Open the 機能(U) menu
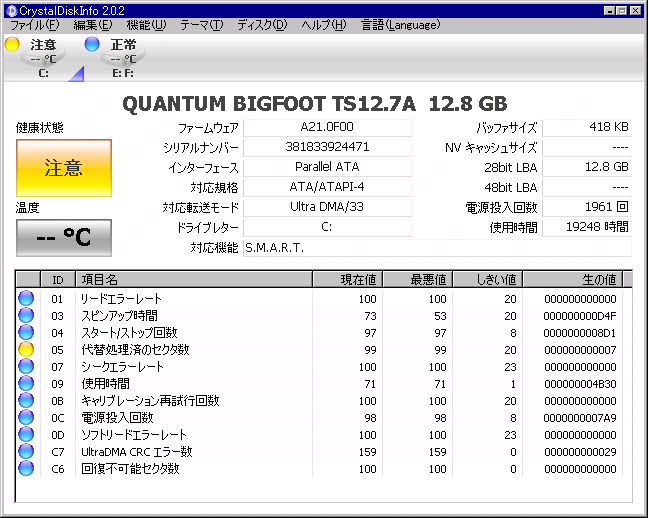This screenshot has height=518, width=648. (146, 25)
